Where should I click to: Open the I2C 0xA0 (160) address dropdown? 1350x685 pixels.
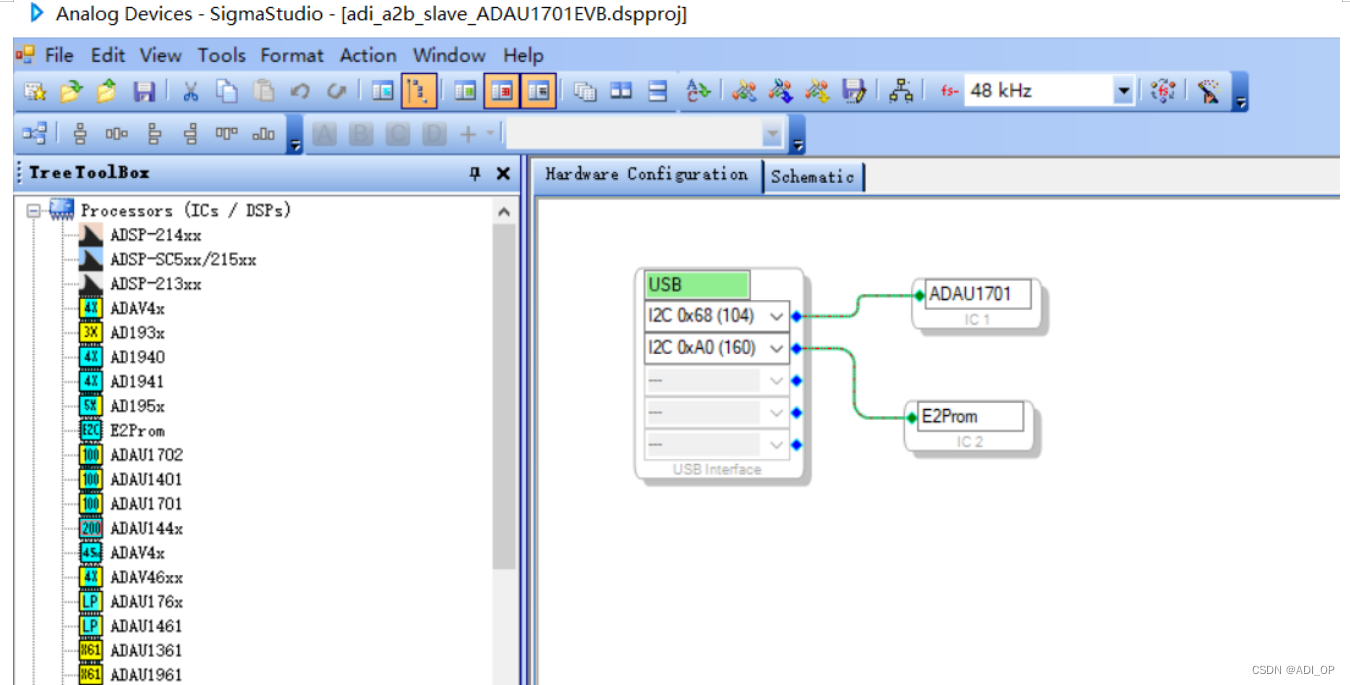[777, 348]
